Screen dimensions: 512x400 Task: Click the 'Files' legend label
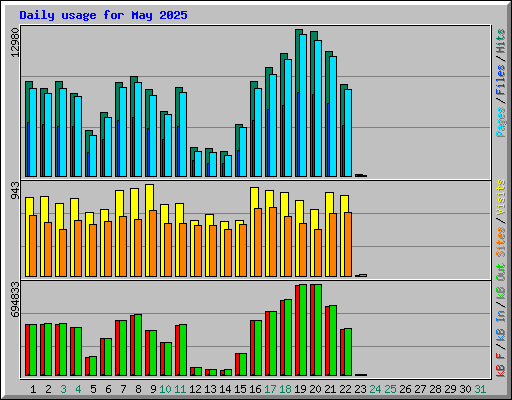coord(501,79)
